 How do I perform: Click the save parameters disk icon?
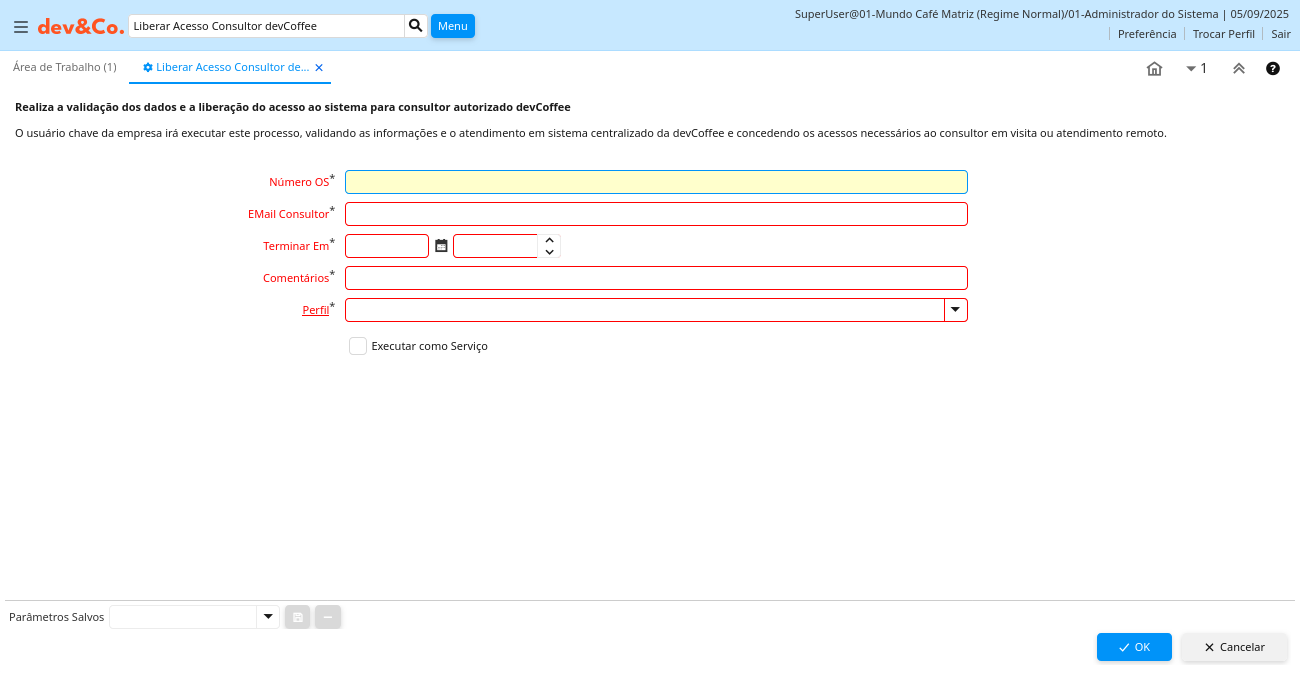(x=298, y=617)
